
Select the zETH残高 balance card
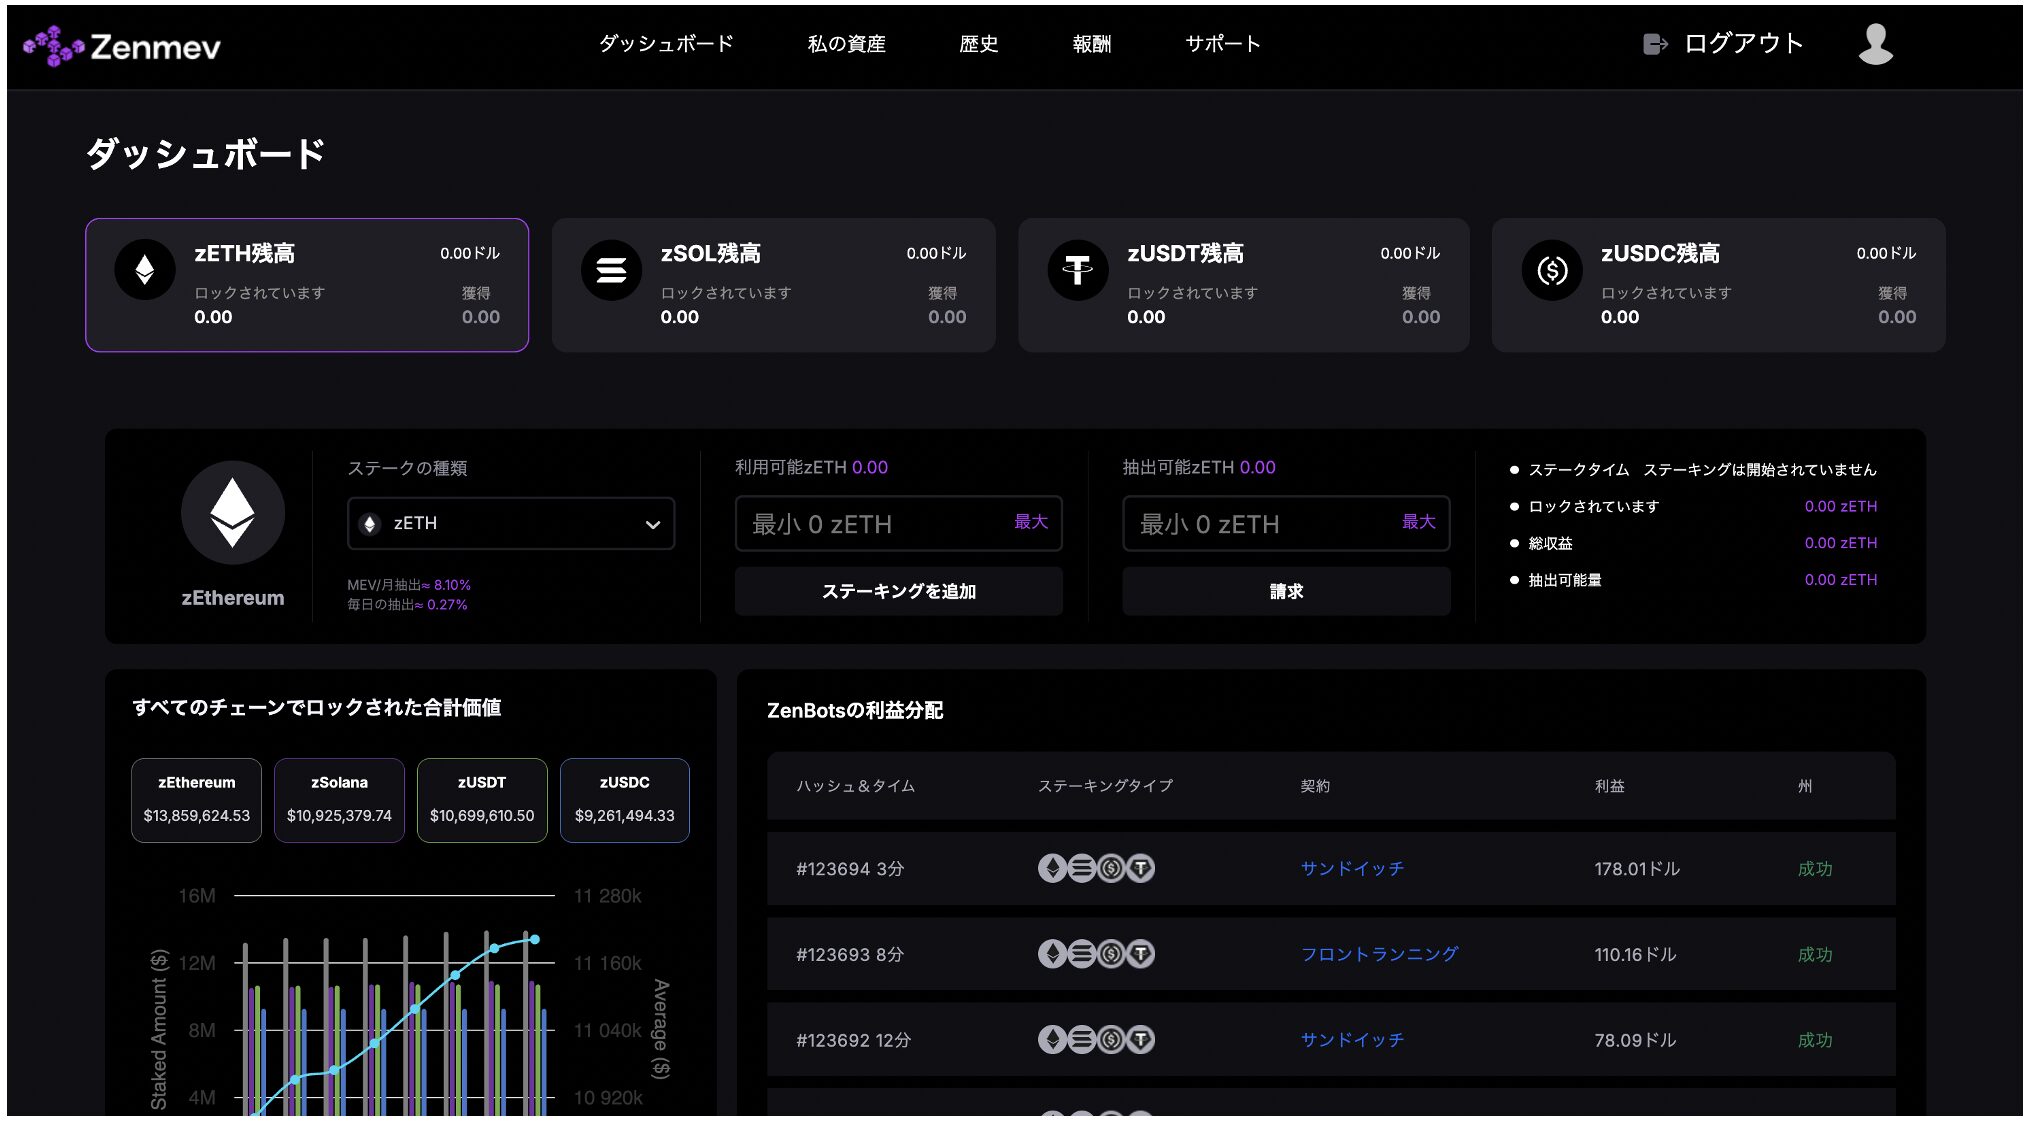(x=307, y=285)
